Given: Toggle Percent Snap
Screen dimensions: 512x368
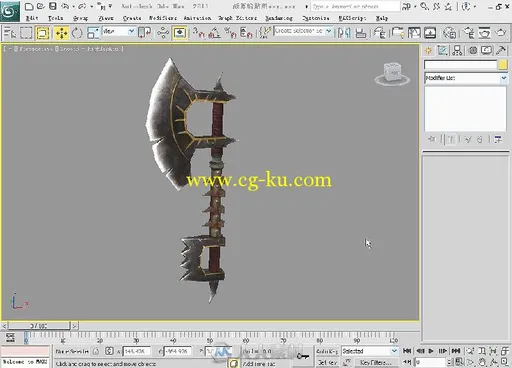Looking at the screenshot, I should pyautogui.click(x=230, y=33).
